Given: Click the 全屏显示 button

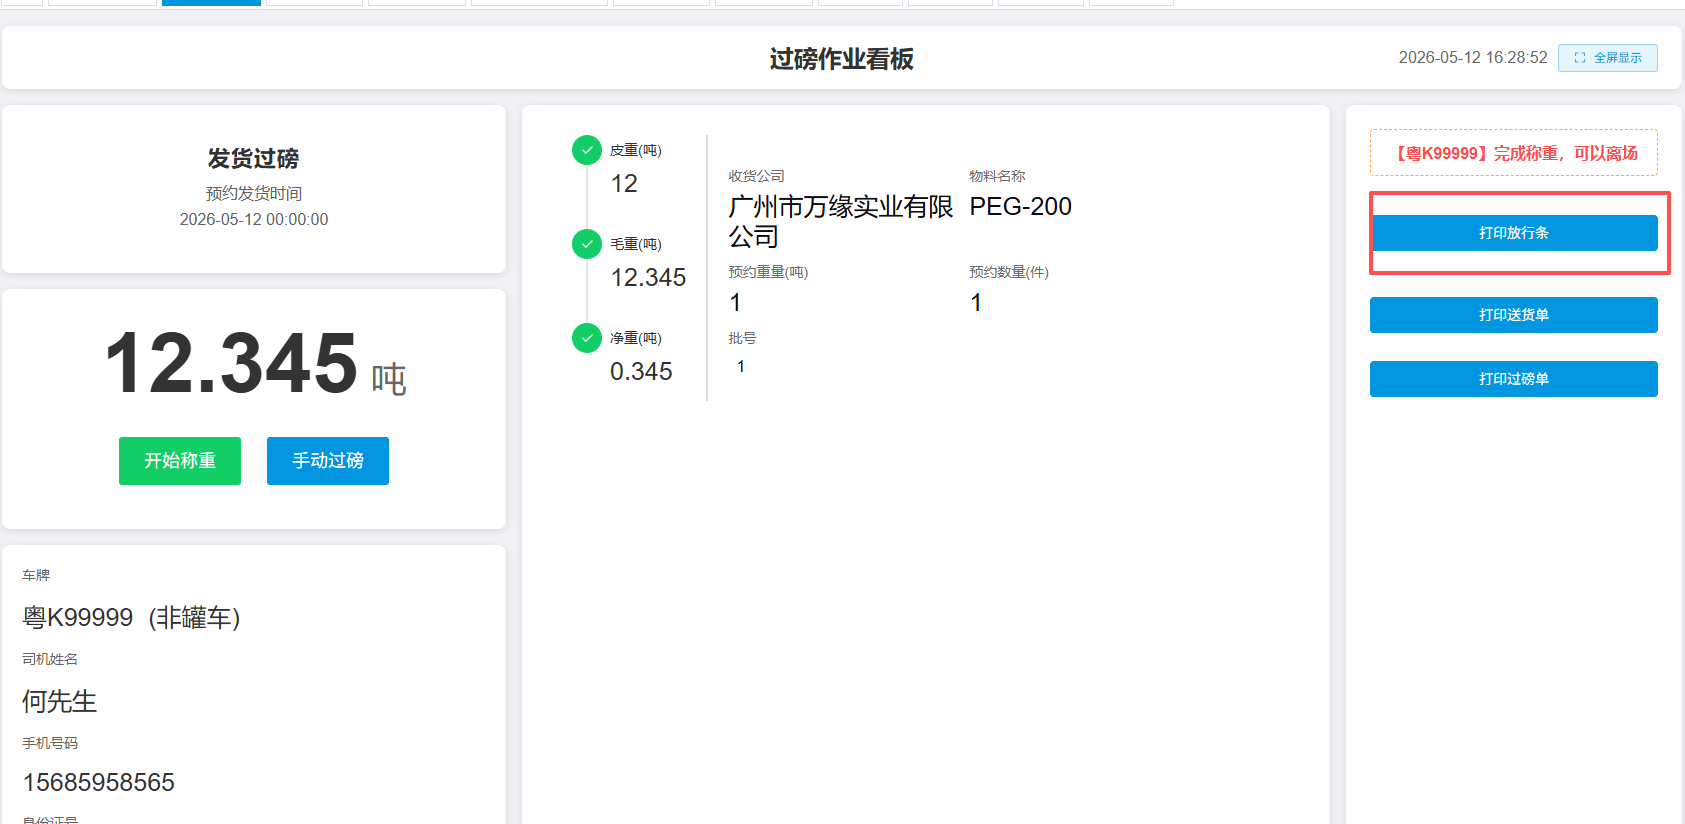Looking at the screenshot, I should pyautogui.click(x=1608, y=58).
